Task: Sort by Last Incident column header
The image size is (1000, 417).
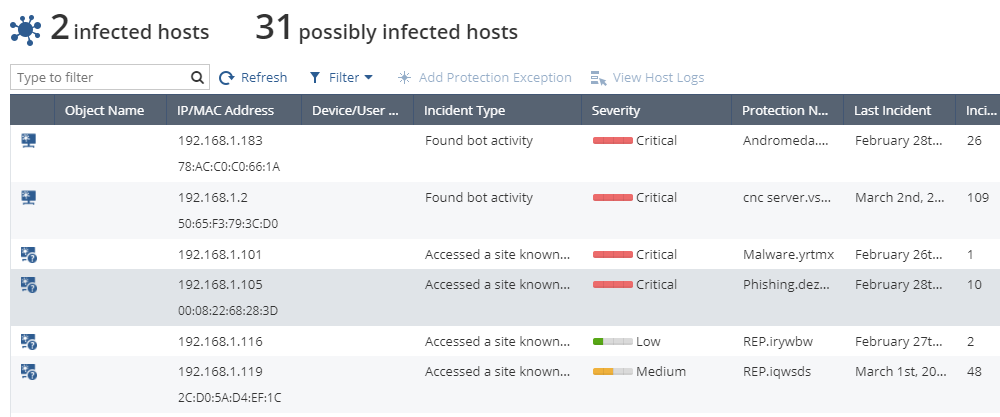Action: (892, 110)
